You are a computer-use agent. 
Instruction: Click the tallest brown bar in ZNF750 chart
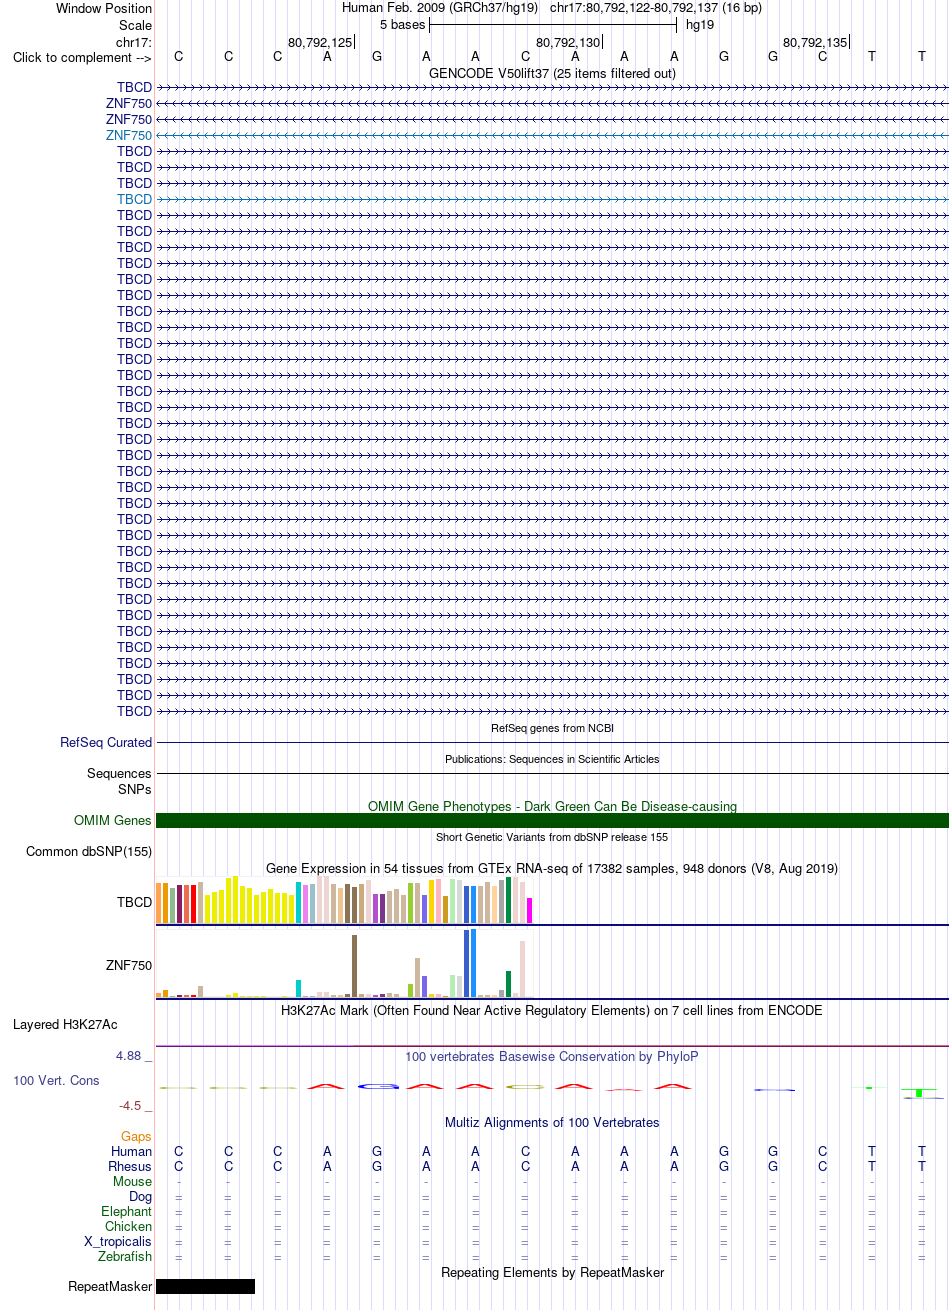pyautogui.click(x=355, y=966)
